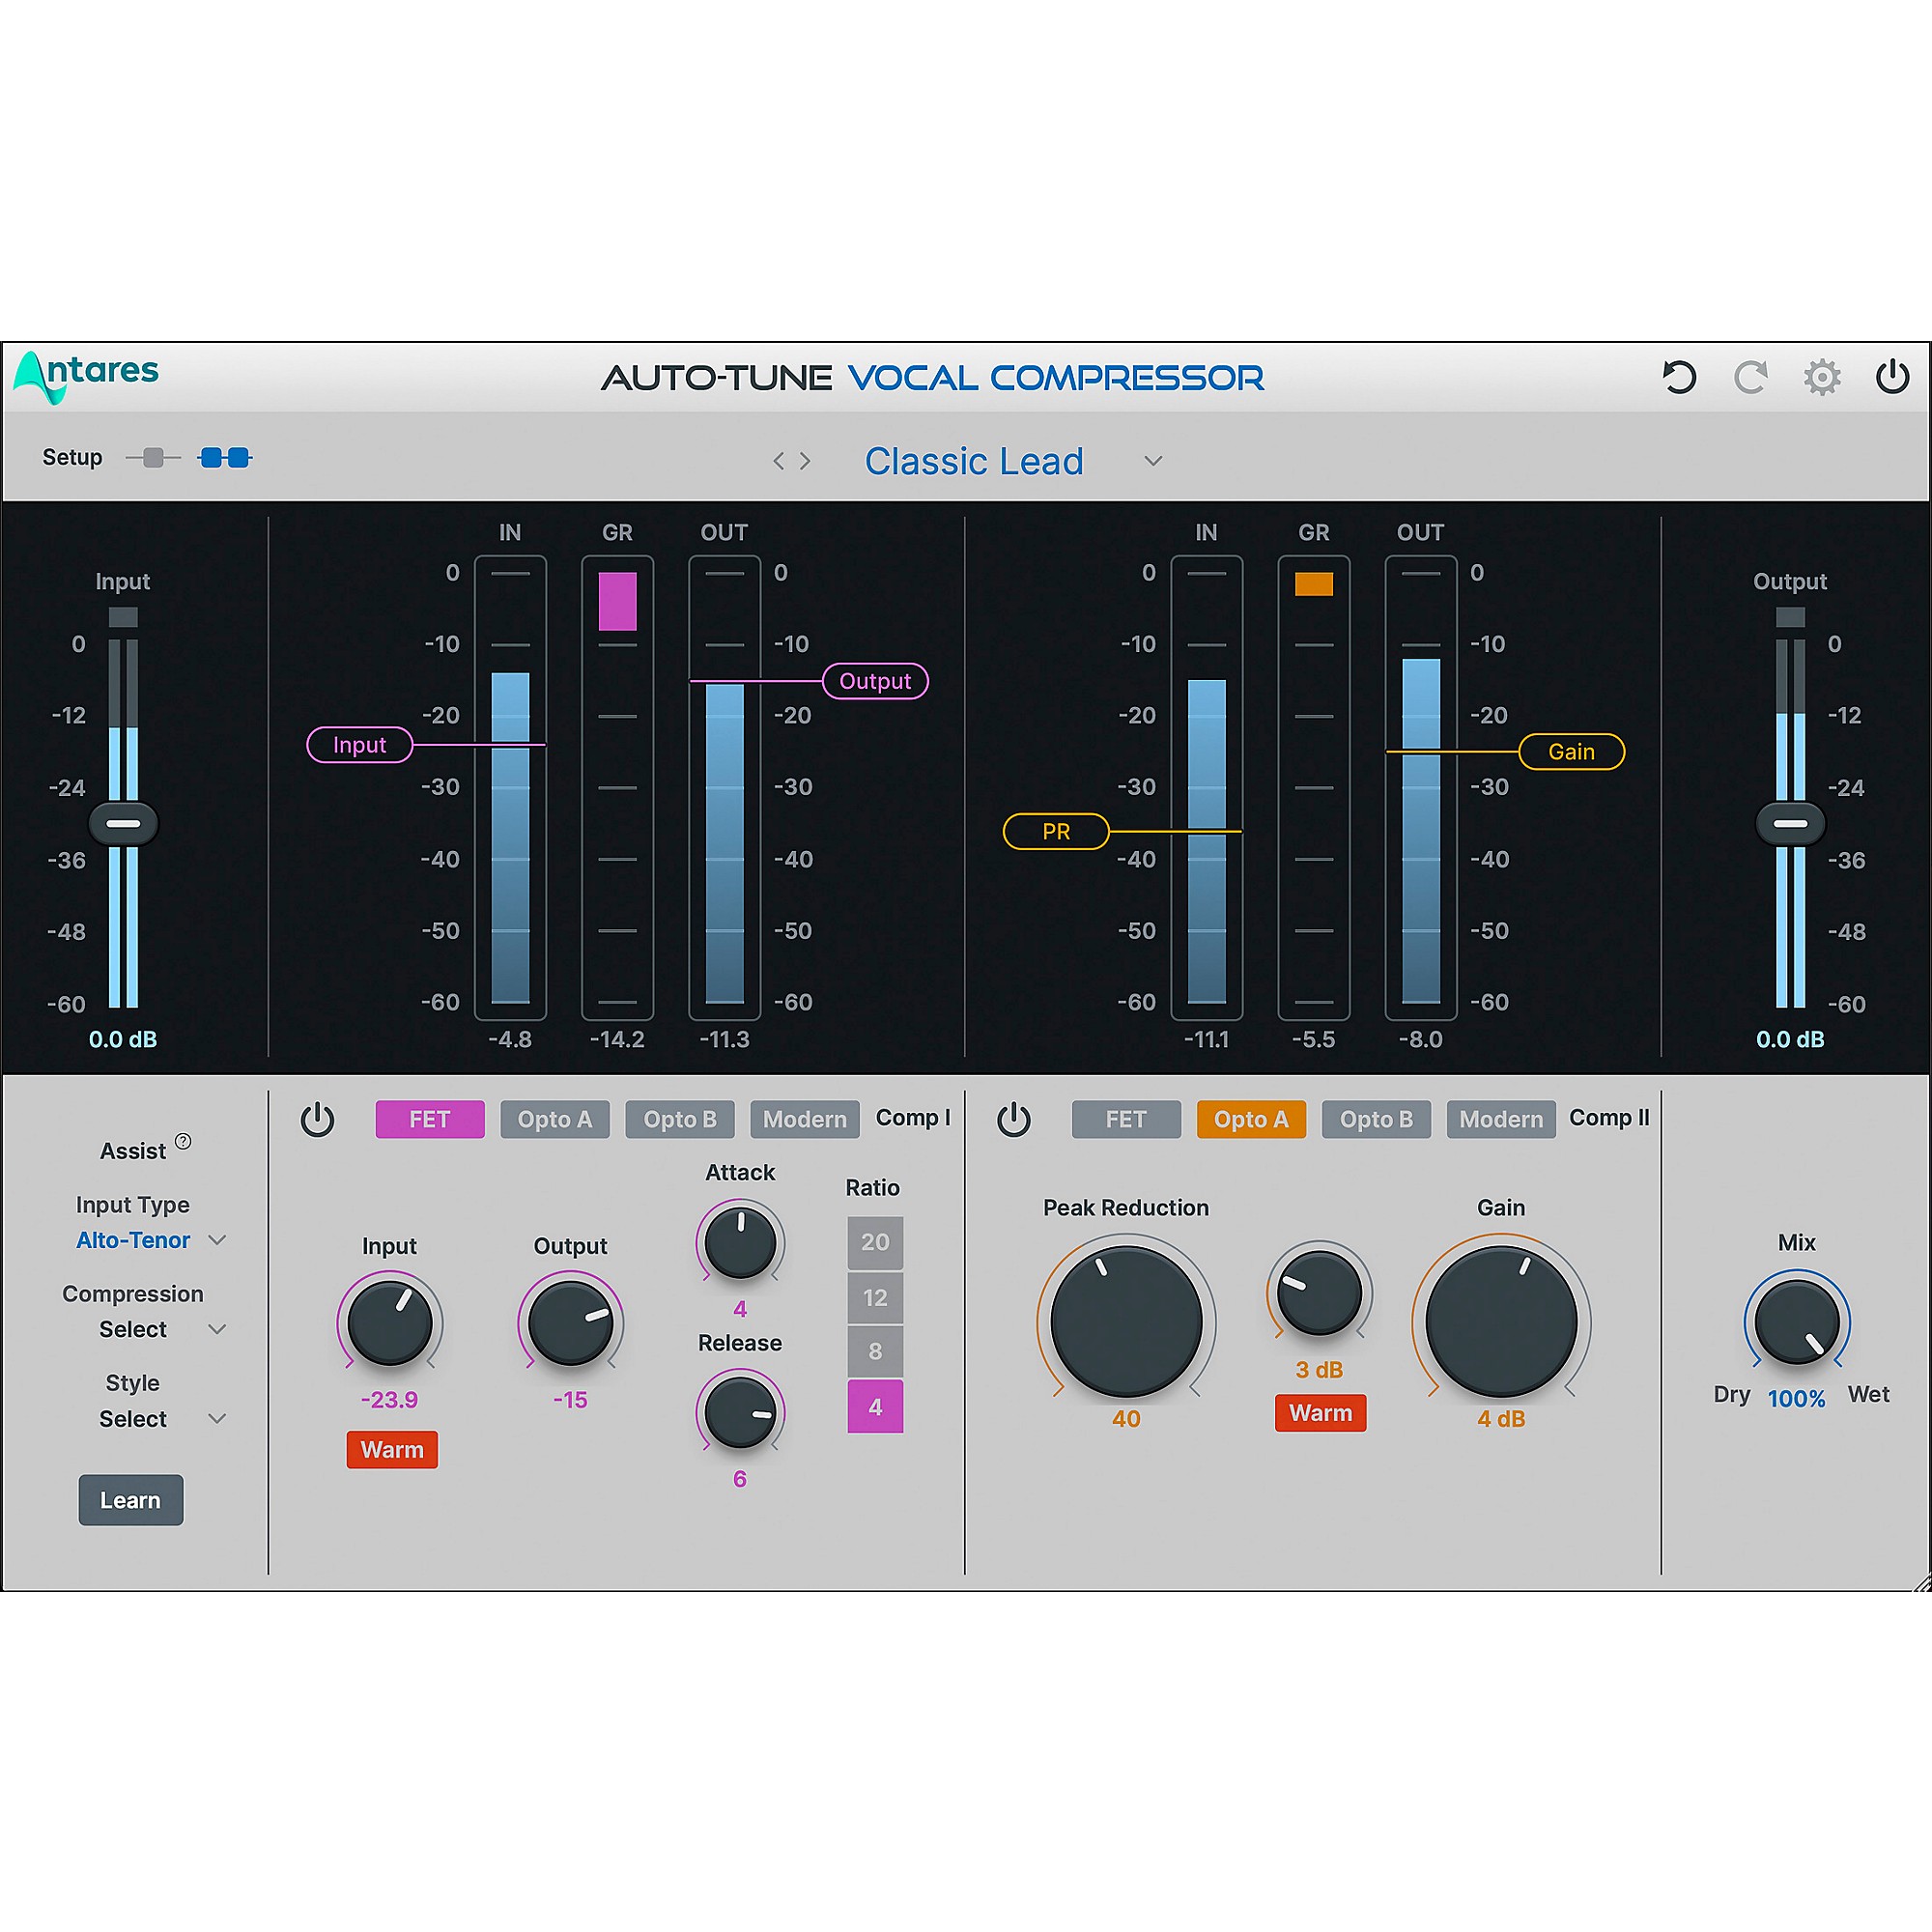Screen dimensions: 1932x1932
Task: Click the Input fader 0.0 dB value
Action: (123, 1039)
